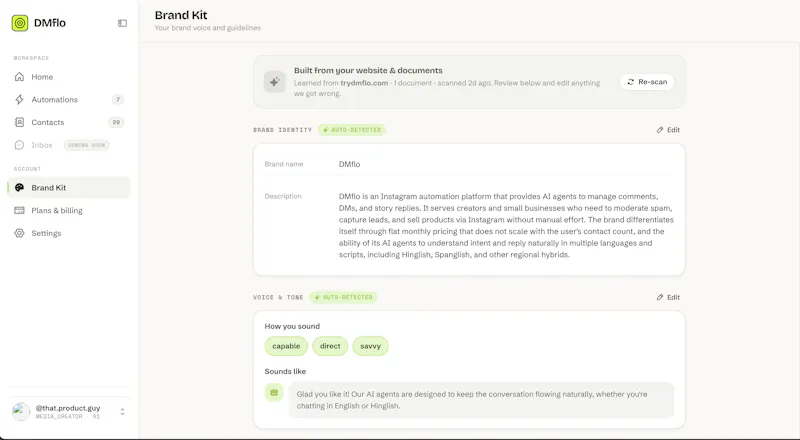Image resolution: width=800 pixels, height=440 pixels.
Task: Click the 'Your brand voice and guidelines' subtitle
Action: (x=208, y=28)
